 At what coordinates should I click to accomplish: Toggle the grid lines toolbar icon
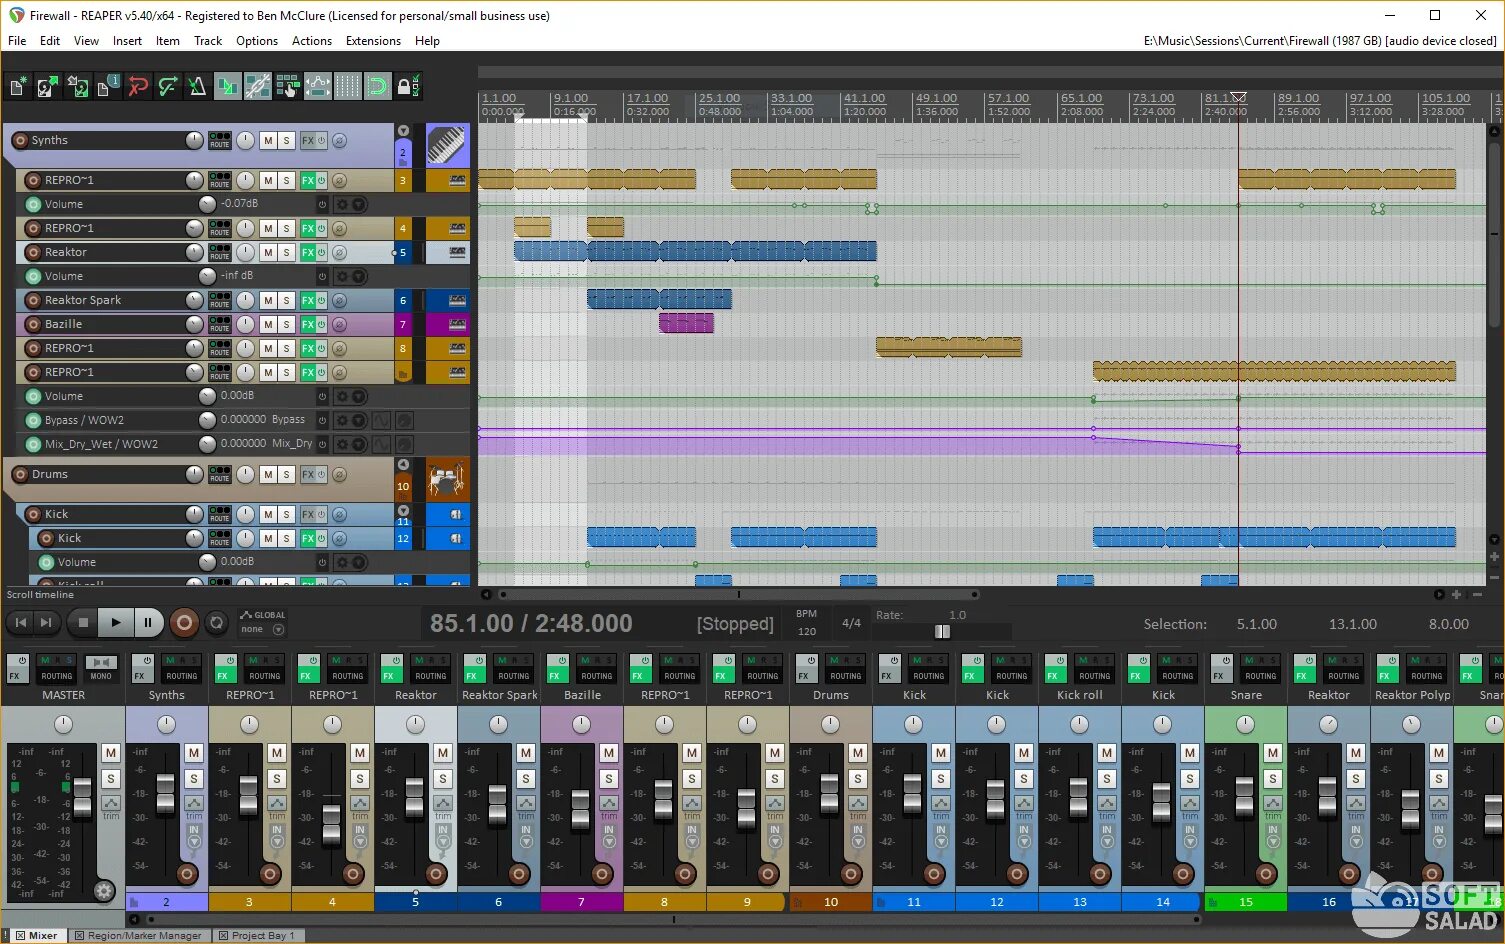347,87
